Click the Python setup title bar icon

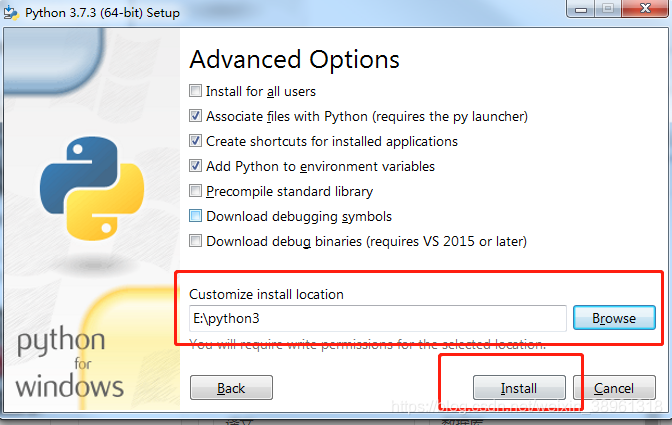pyautogui.click(x=11, y=12)
